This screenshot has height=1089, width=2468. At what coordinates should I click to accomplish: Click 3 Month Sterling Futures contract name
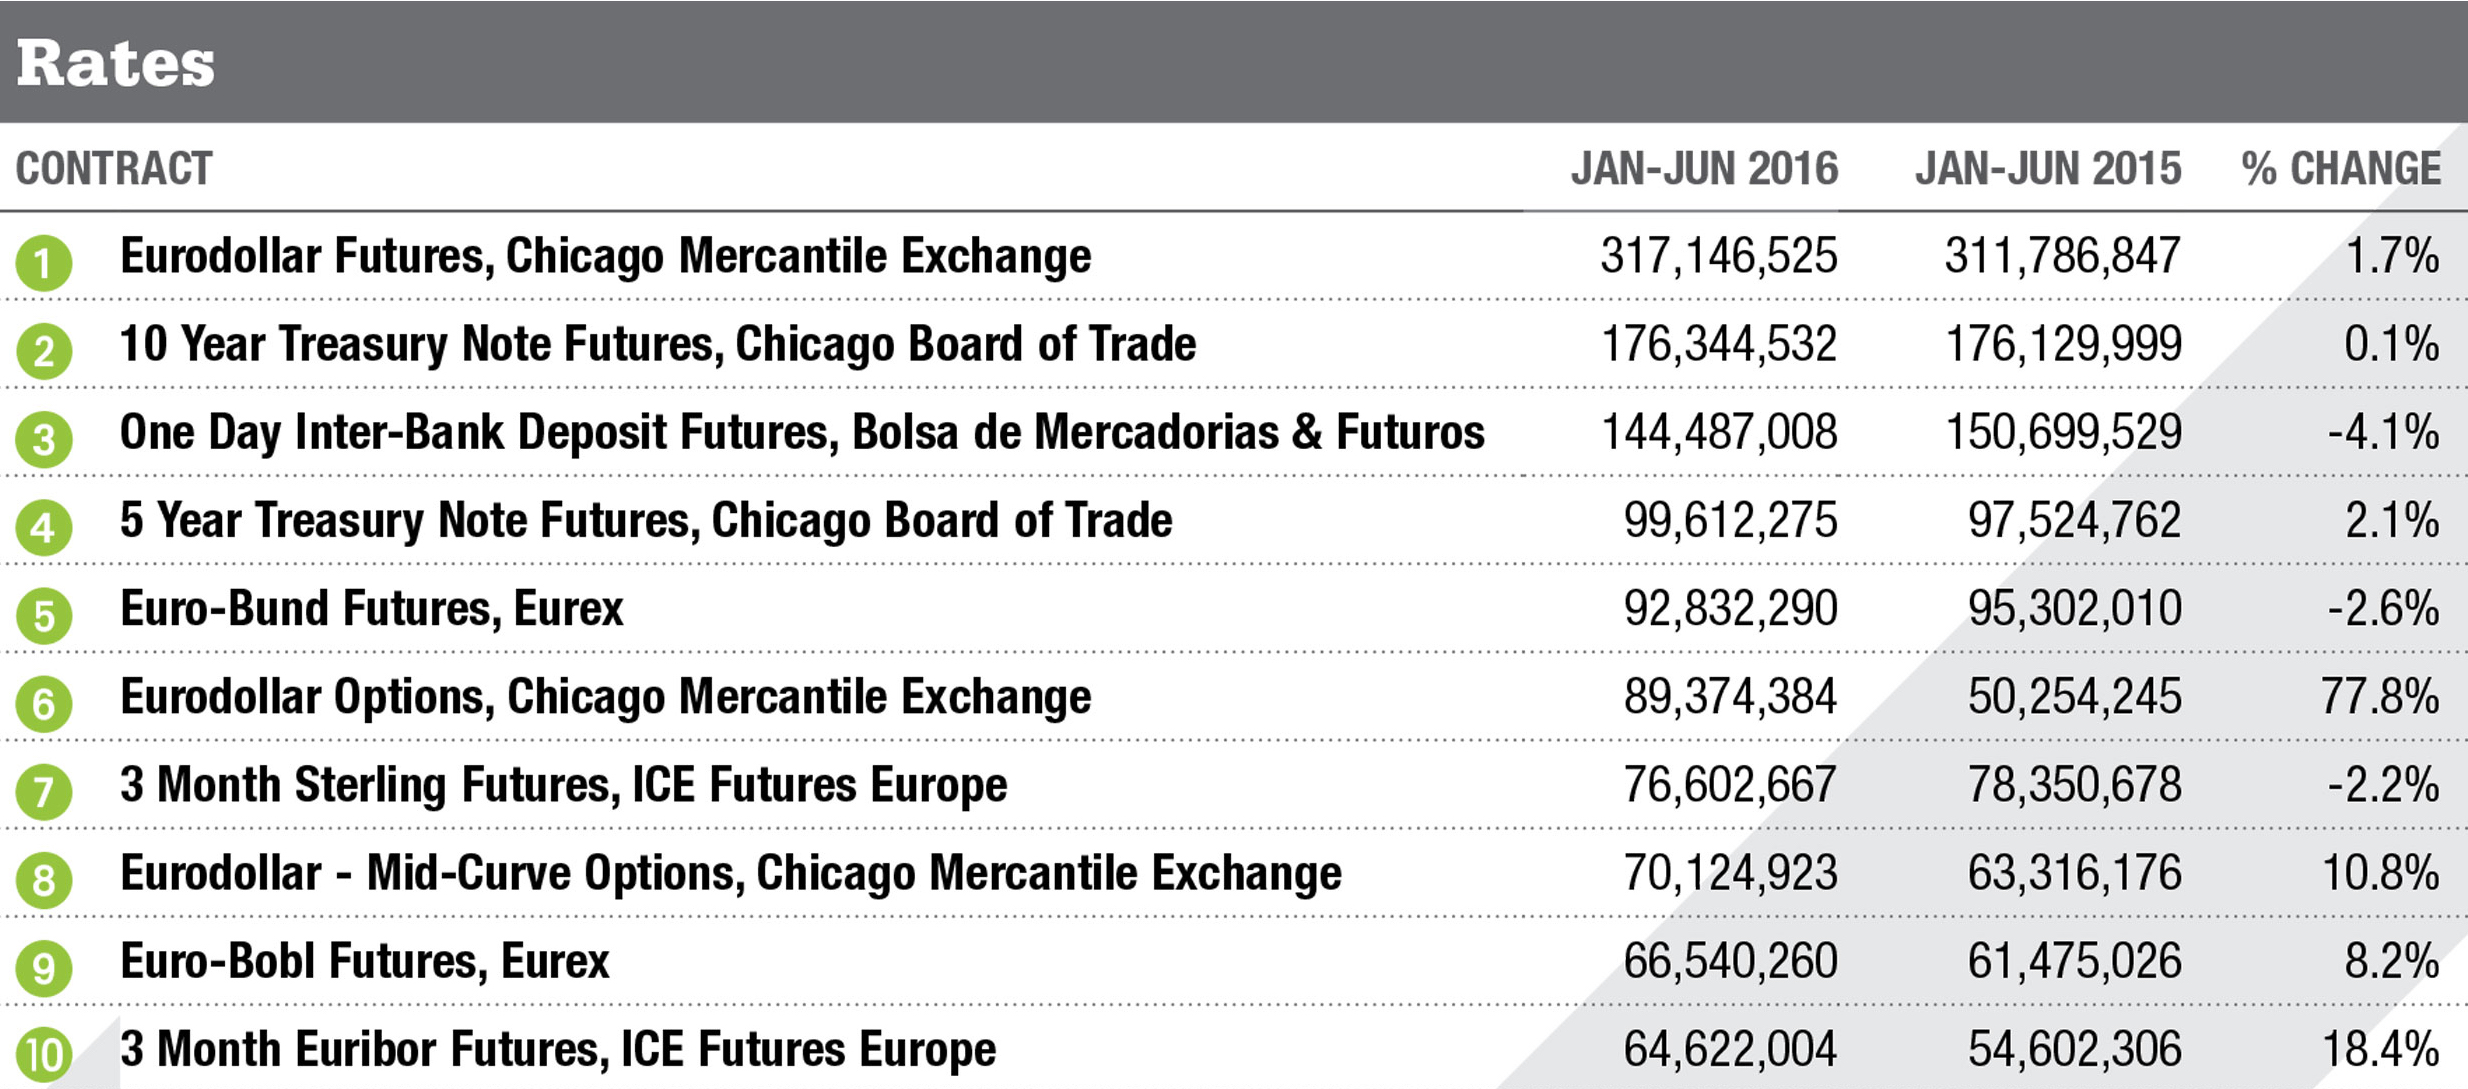coord(563,785)
